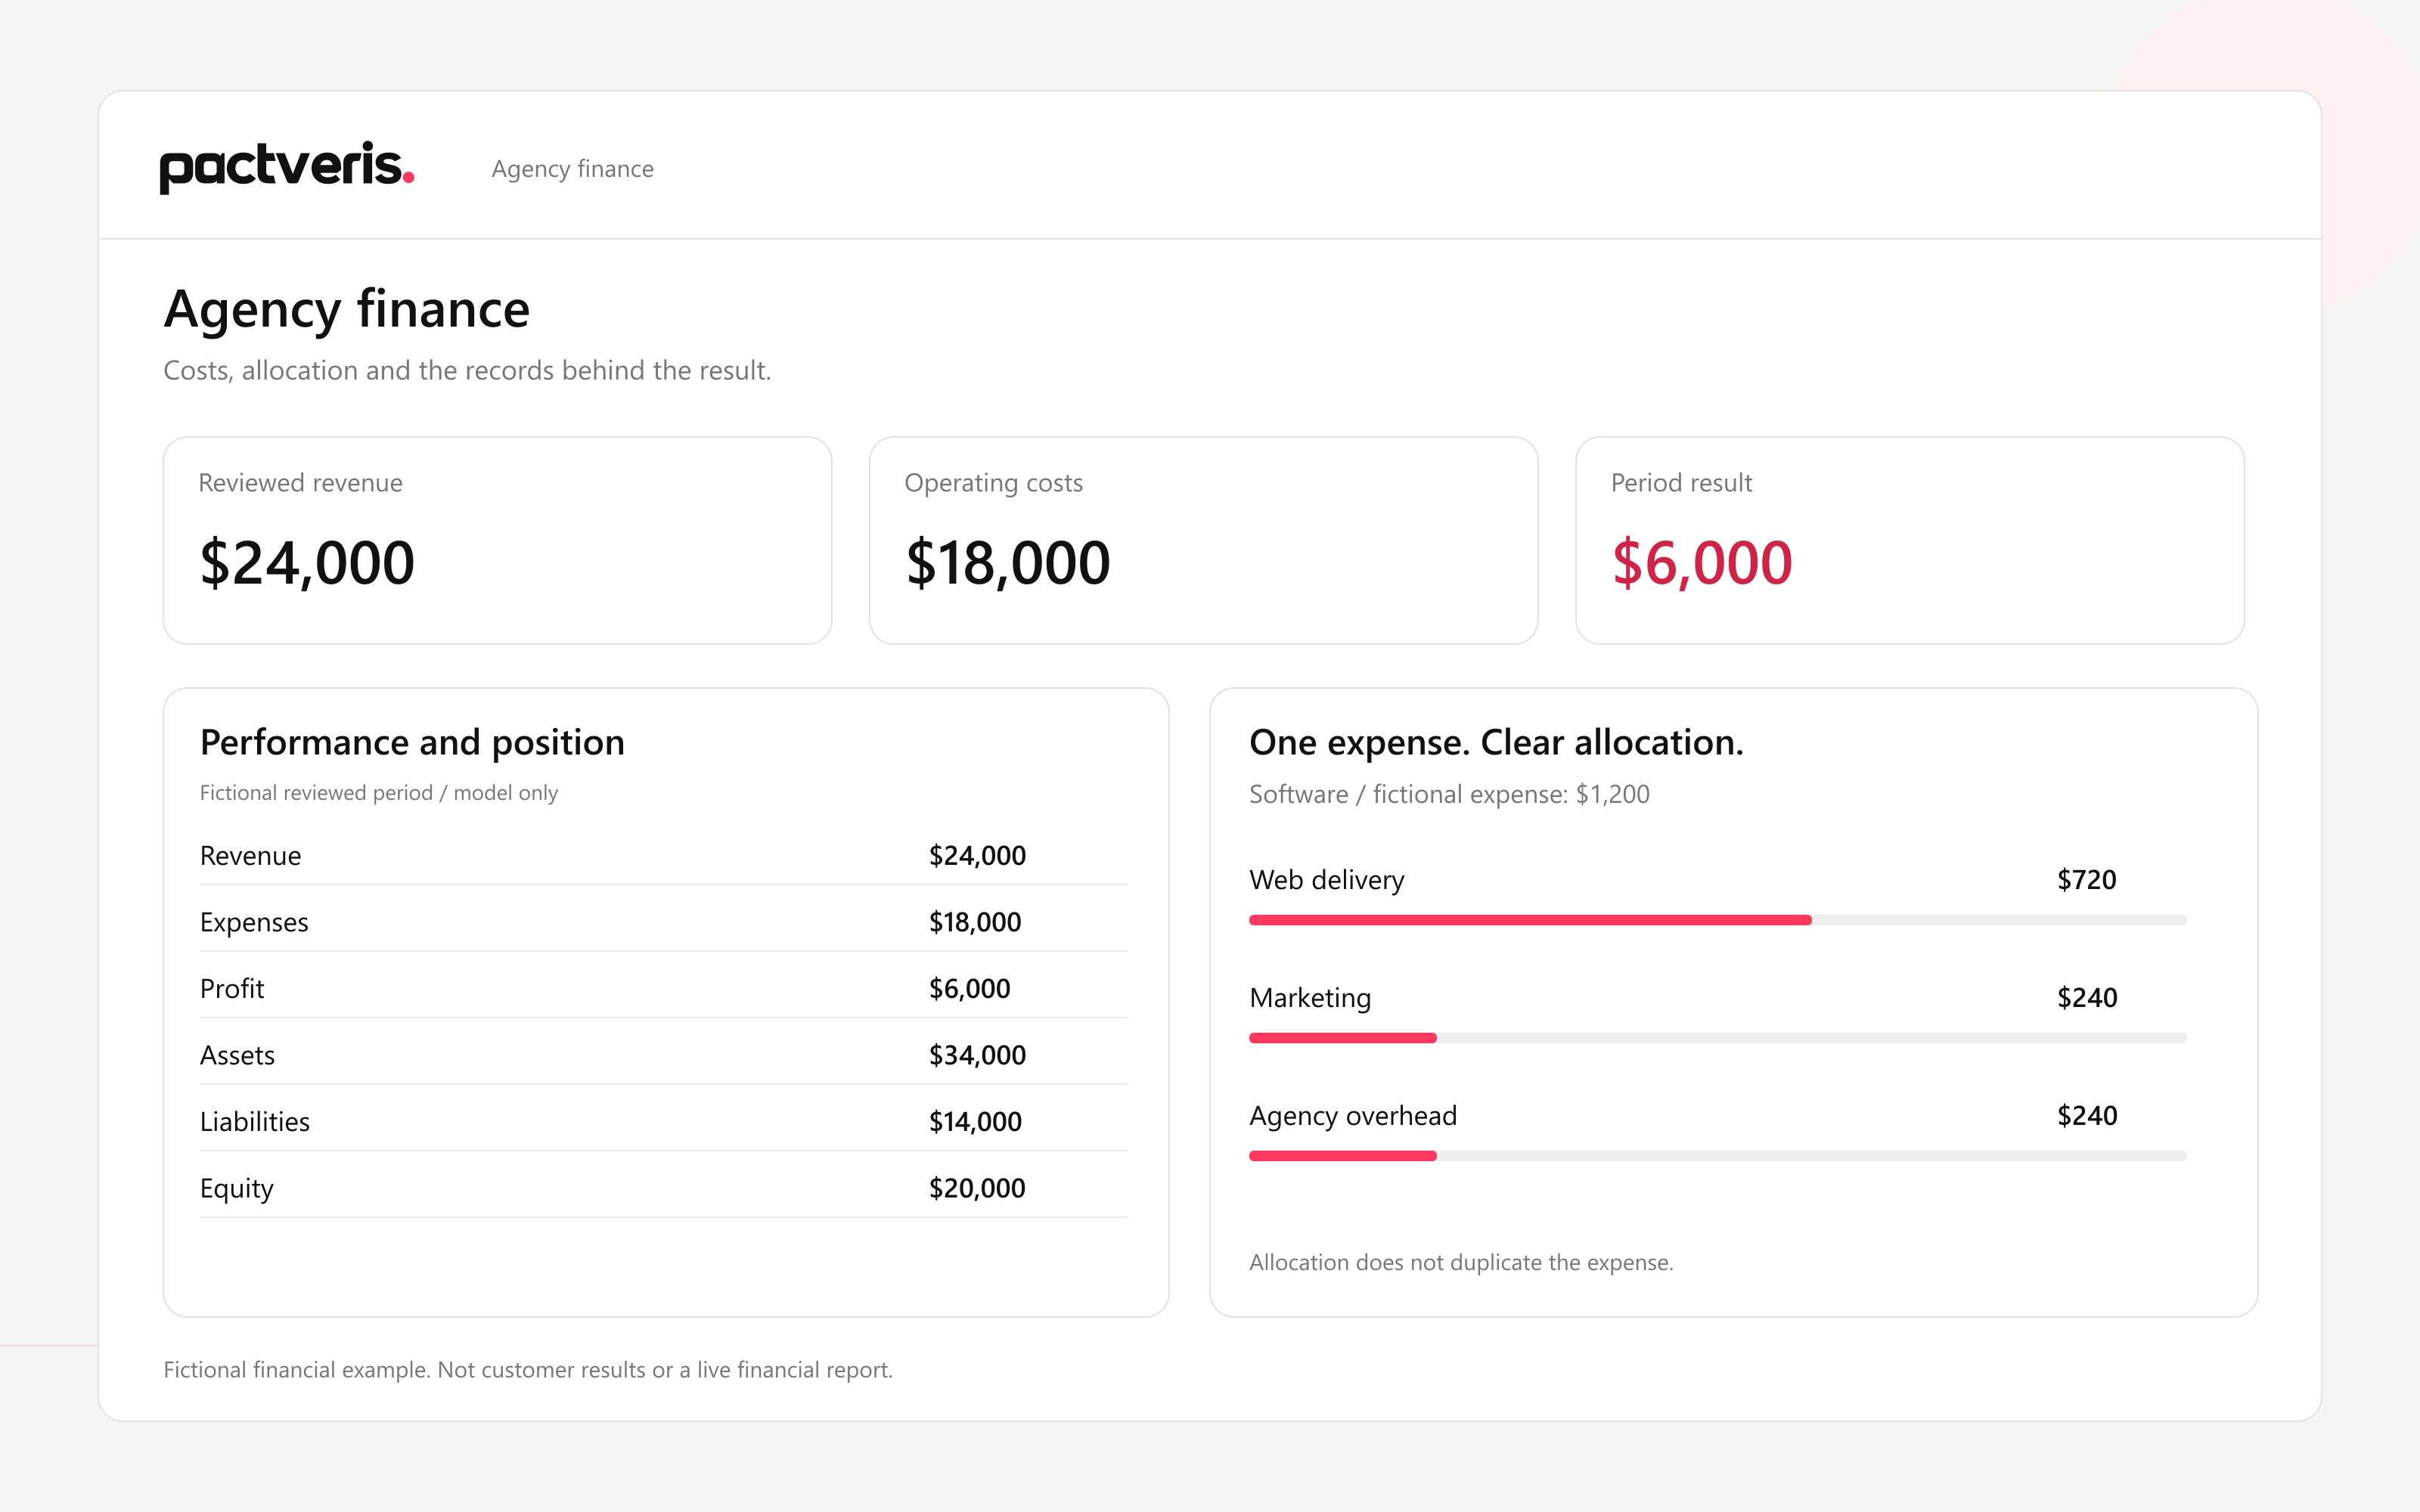Click the Fictional reviewed period / model only caption
The width and height of the screenshot is (2420, 1512).
click(378, 793)
